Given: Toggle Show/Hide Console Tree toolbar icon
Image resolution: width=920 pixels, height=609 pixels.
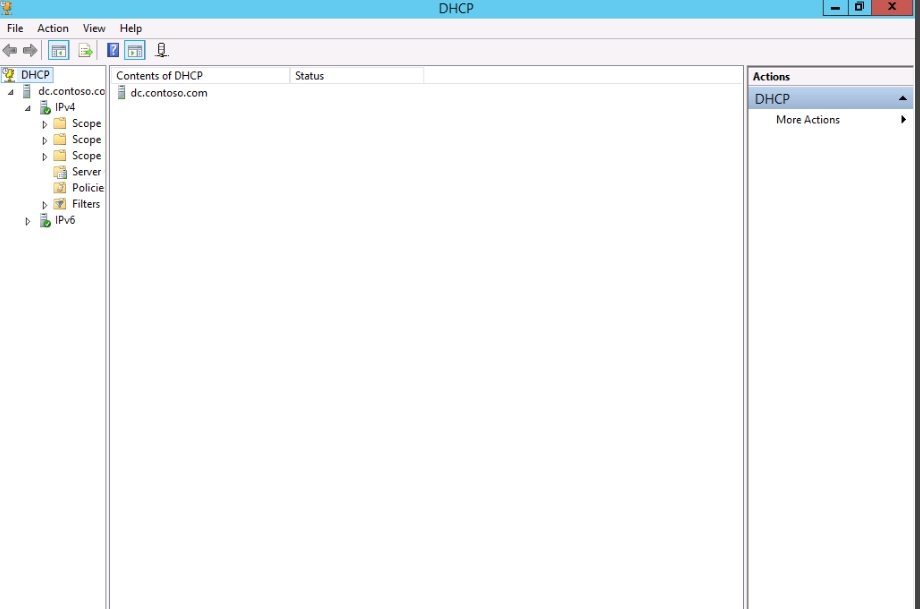Looking at the screenshot, I should point(59,50).
